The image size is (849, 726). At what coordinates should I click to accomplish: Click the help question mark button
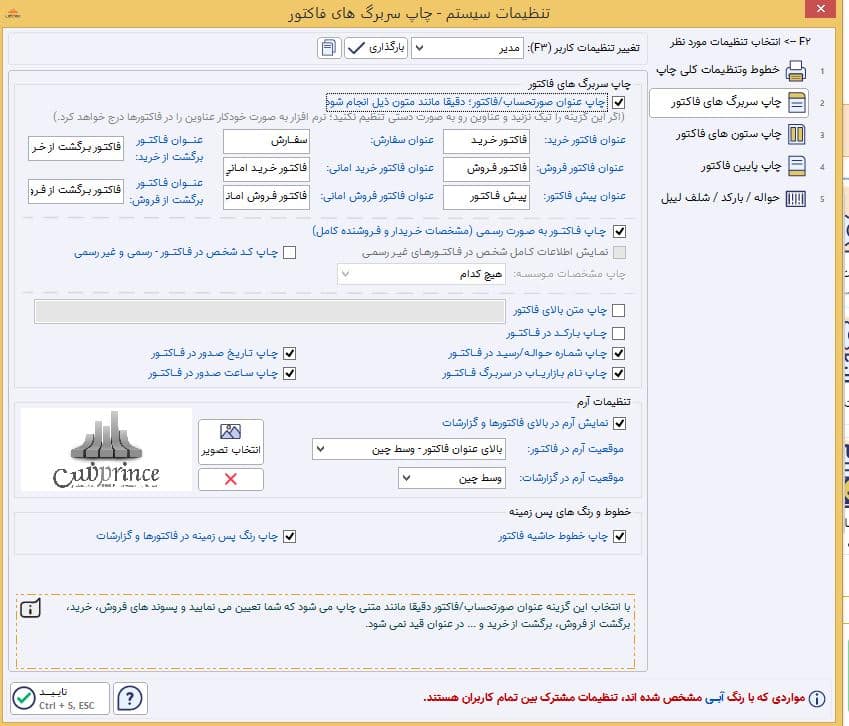(130, 698)
